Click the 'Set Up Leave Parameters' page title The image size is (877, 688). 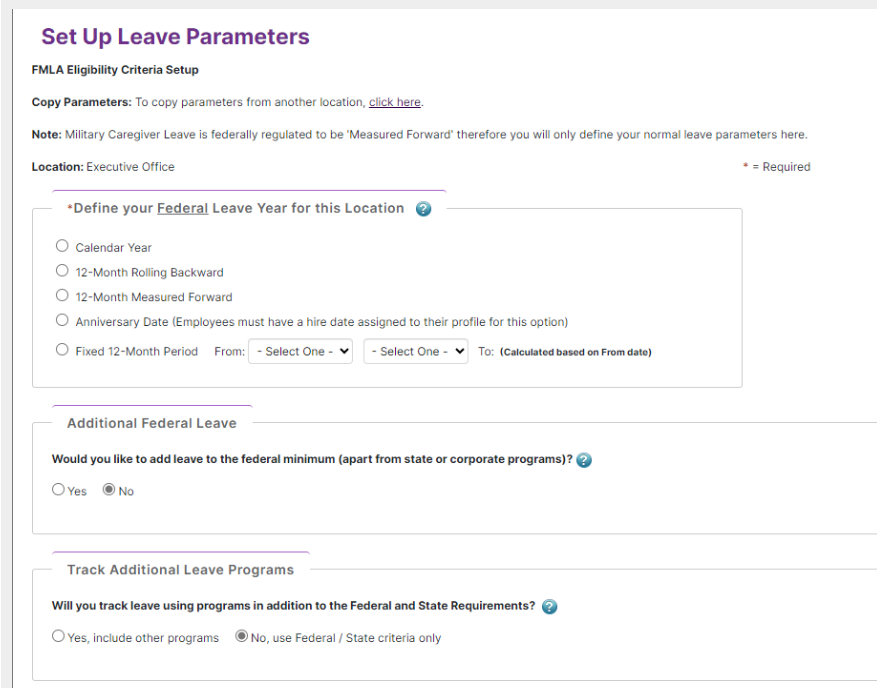coord(175,36)
